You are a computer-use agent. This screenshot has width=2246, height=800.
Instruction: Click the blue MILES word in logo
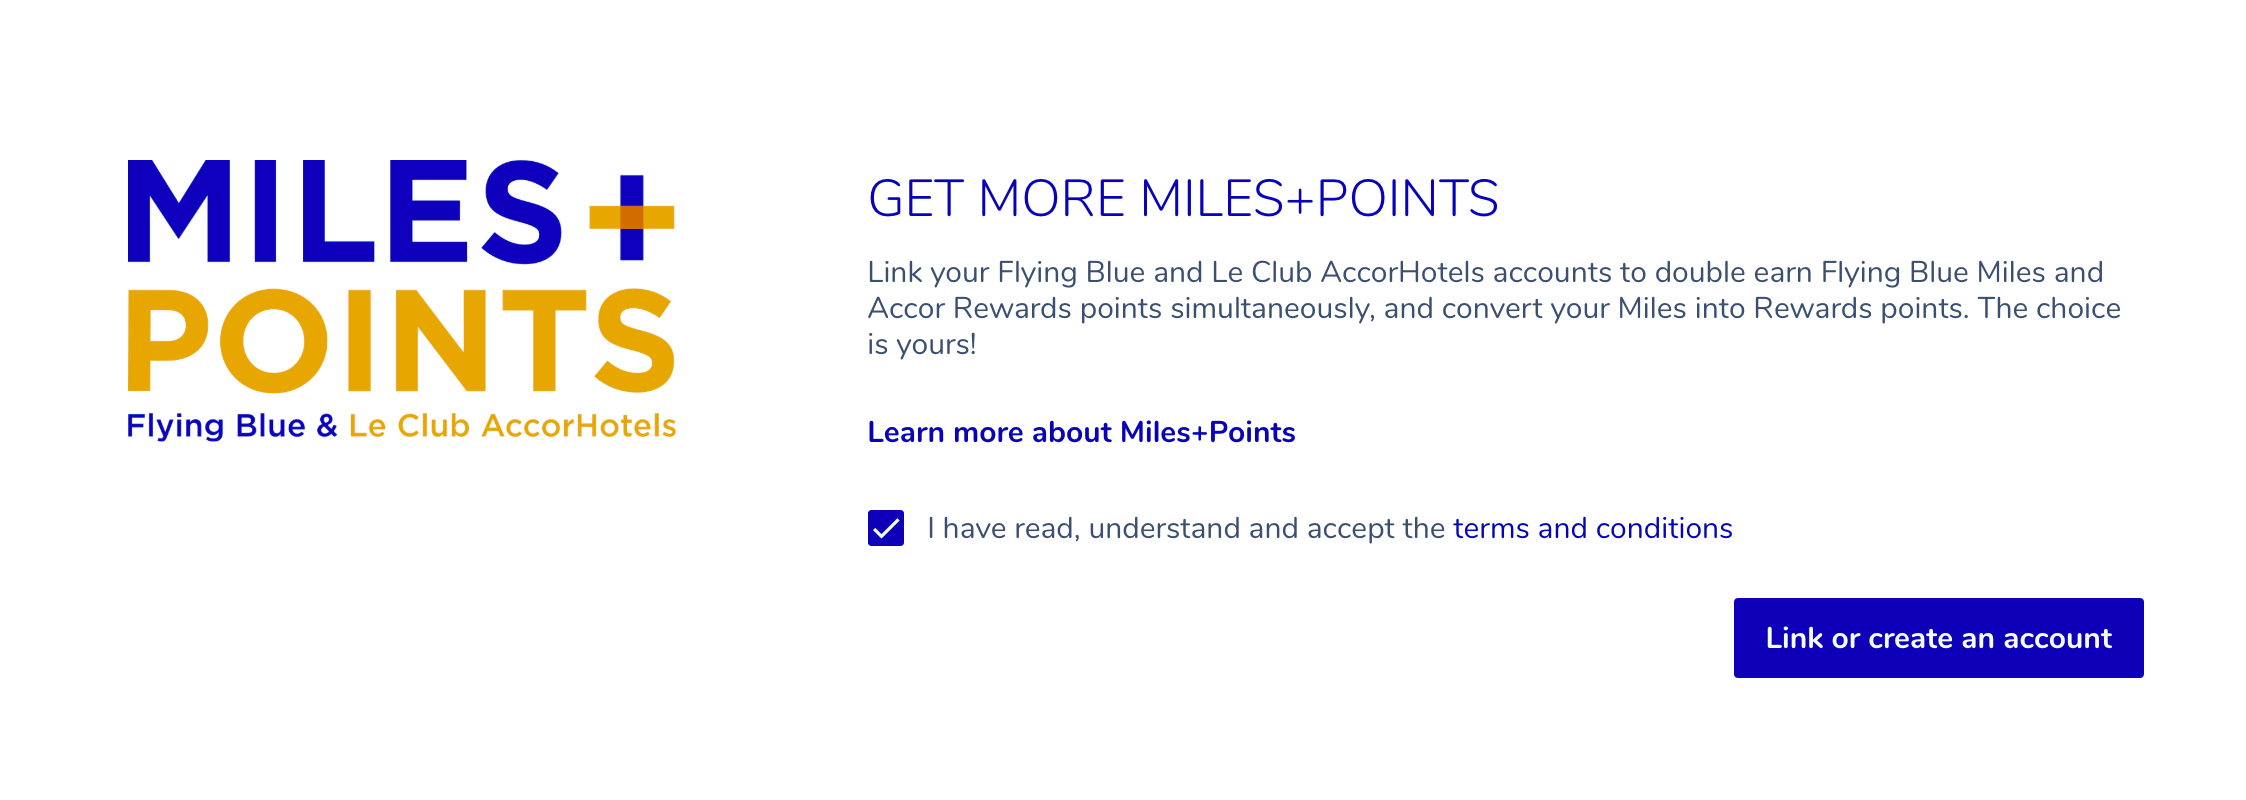pos(345,212)
